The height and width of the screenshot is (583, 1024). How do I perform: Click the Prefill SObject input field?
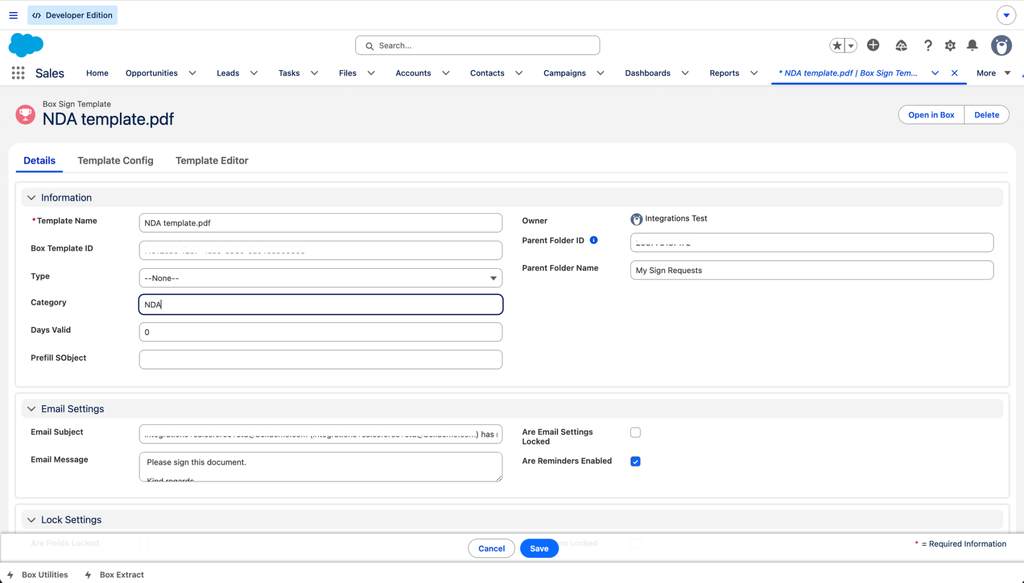coord(321,360)
